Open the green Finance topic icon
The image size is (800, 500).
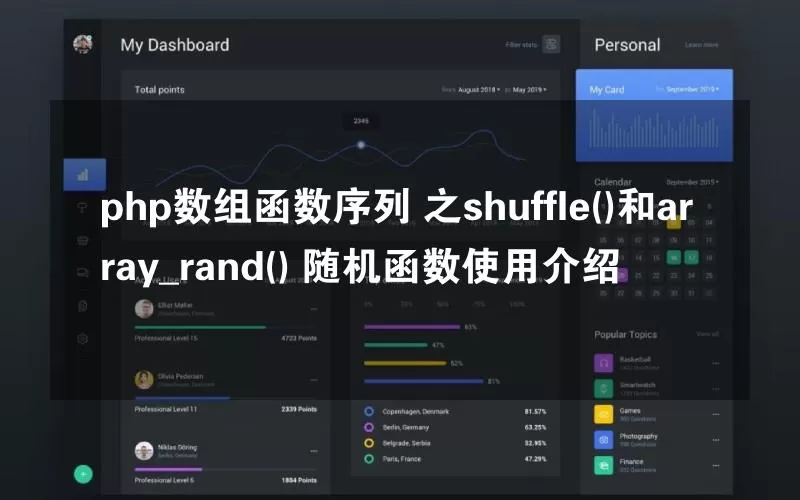tap(604, 465)
